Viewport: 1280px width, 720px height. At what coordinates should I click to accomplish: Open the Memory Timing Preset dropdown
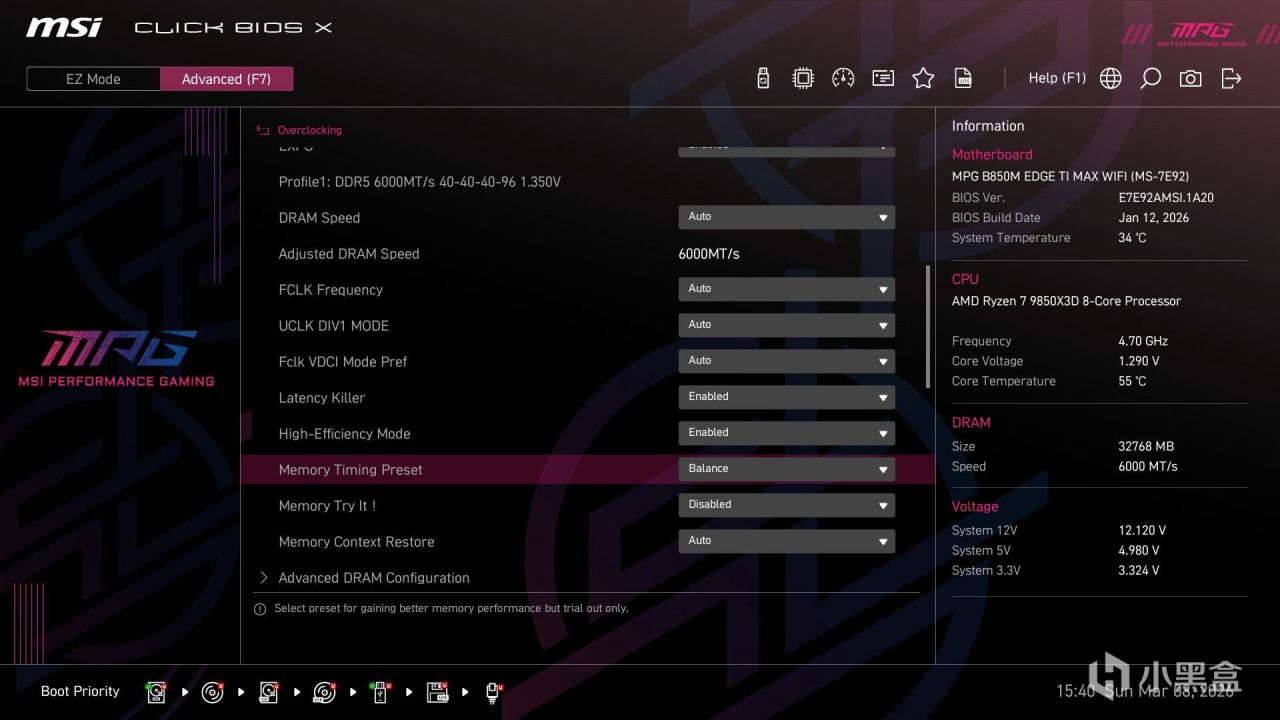click(786, 469)
